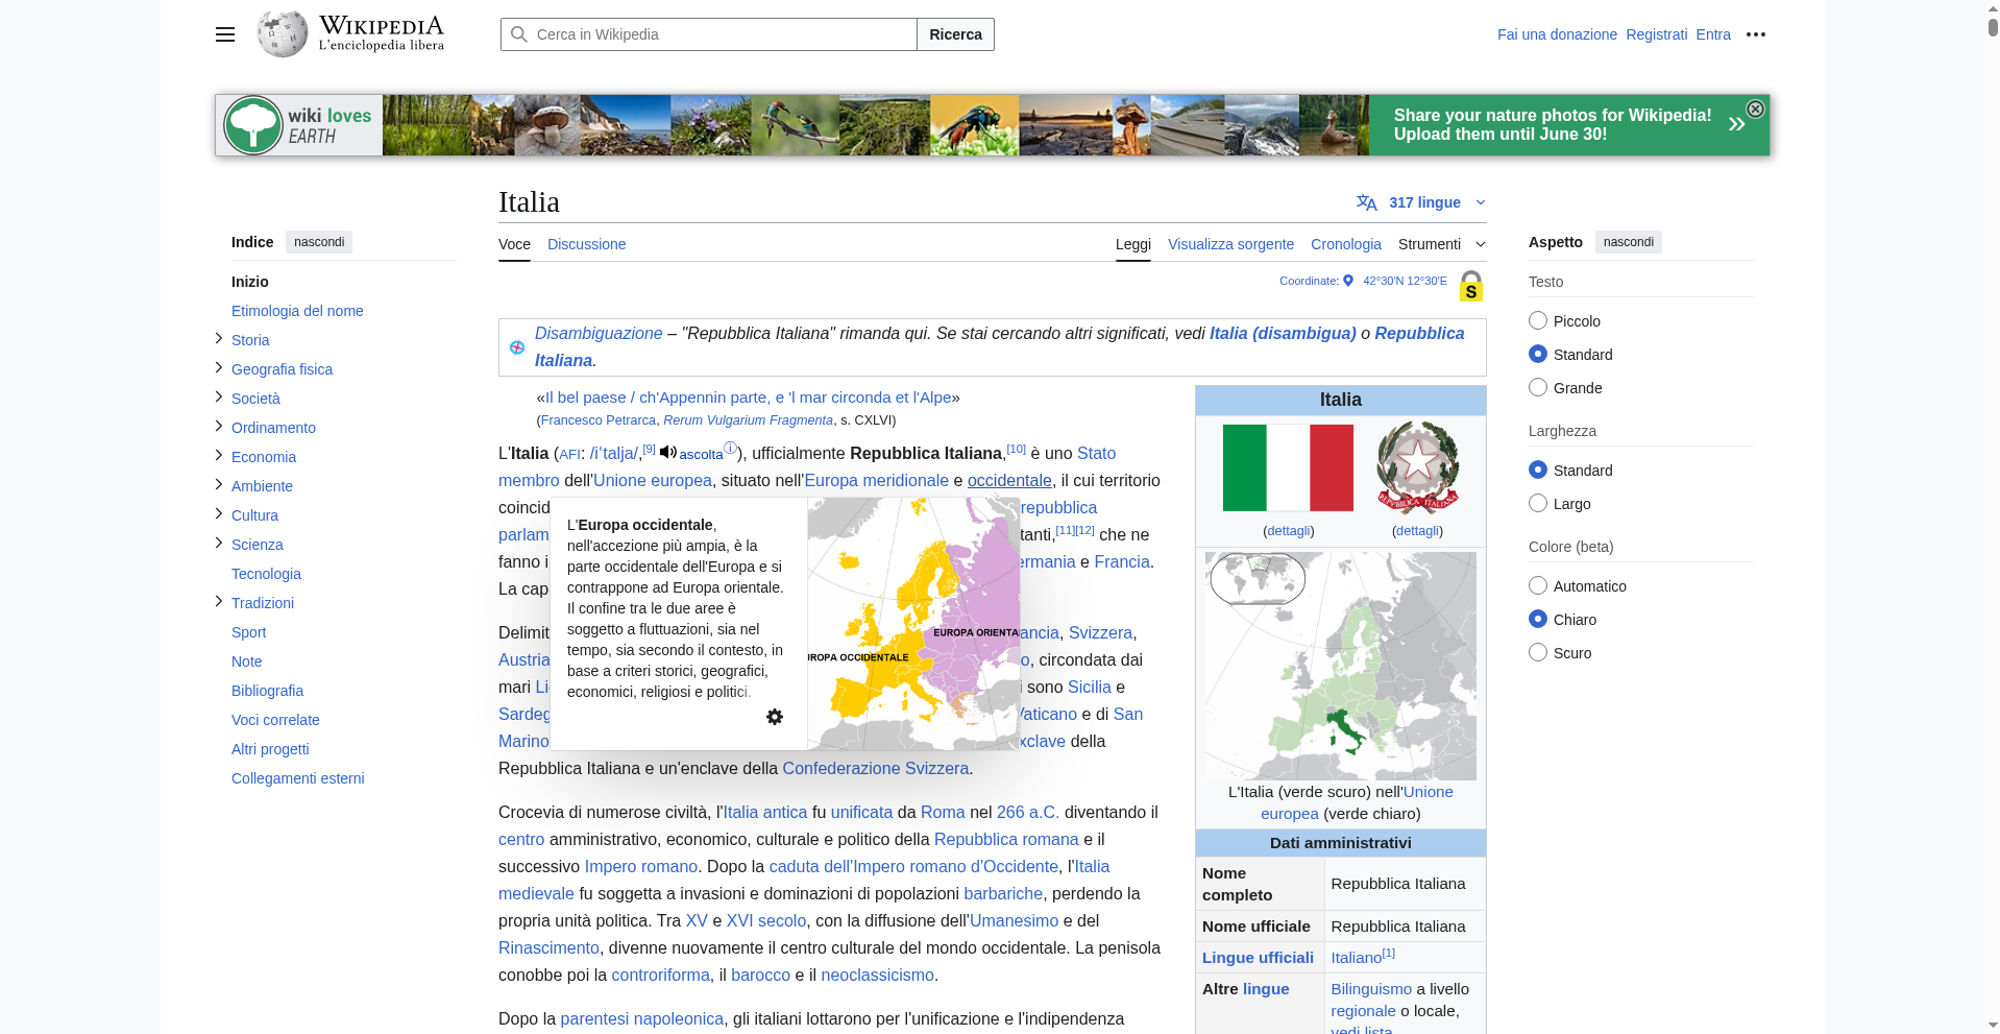Click the Wikipedia globe logo

282,34
